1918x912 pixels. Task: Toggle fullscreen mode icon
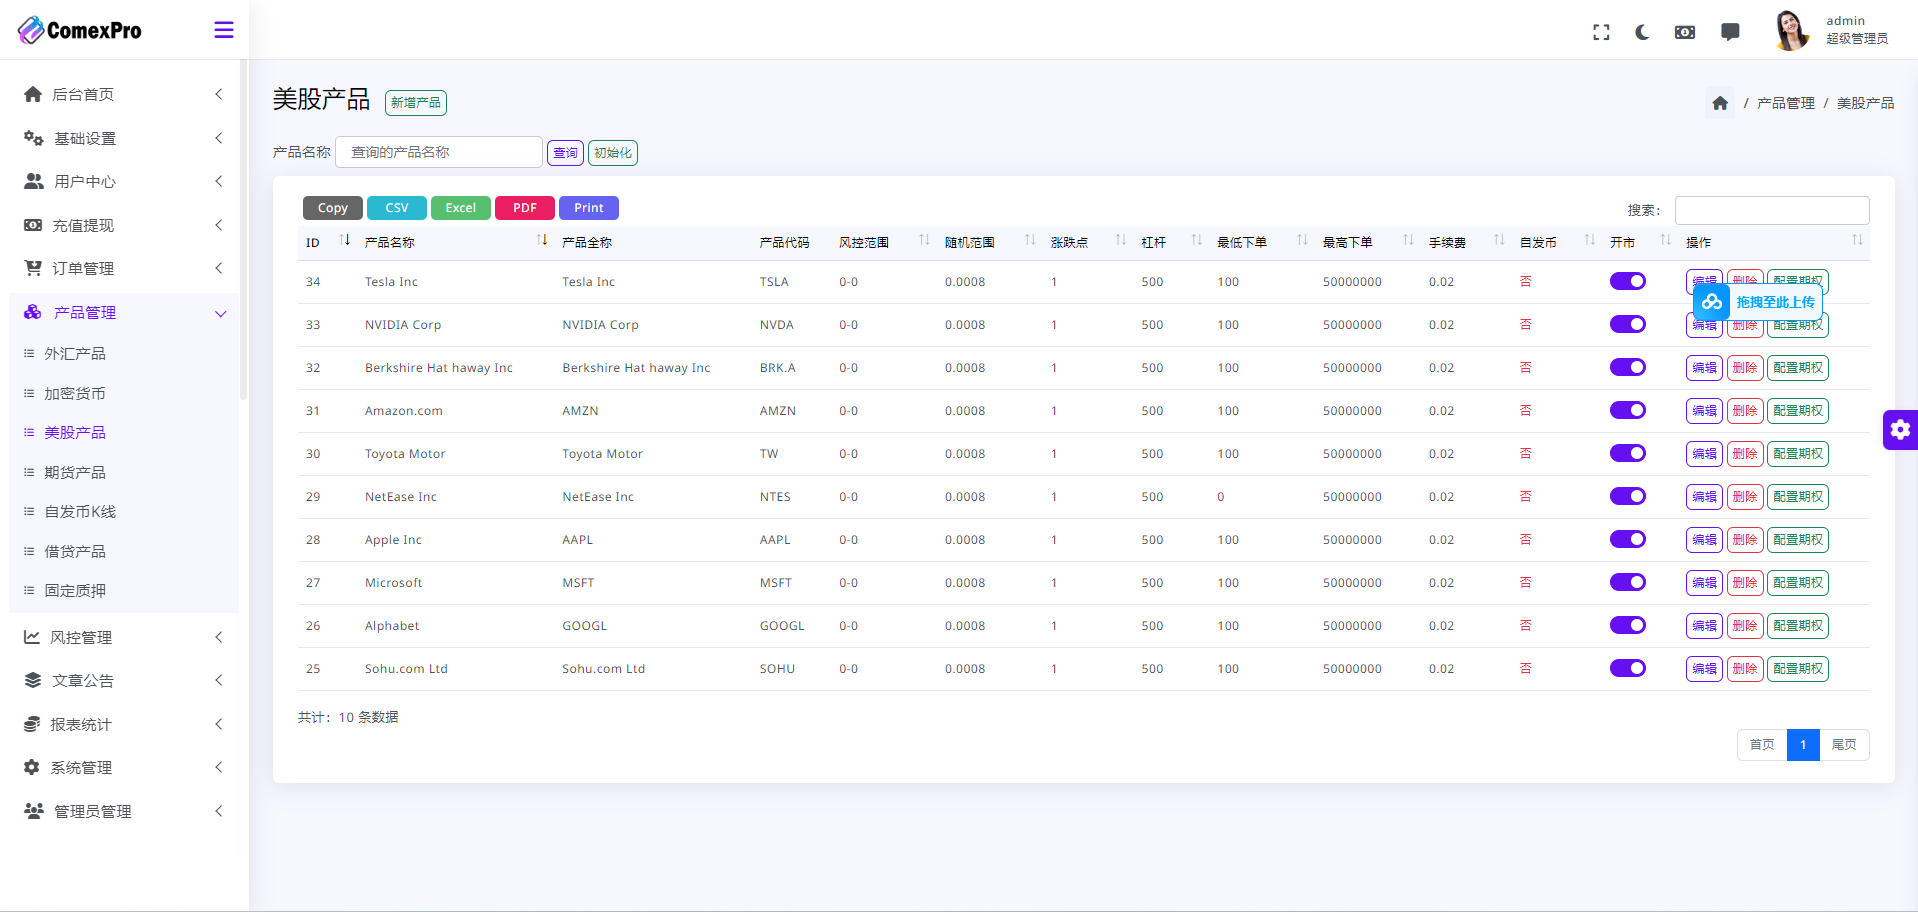(x=1601, y=32)
